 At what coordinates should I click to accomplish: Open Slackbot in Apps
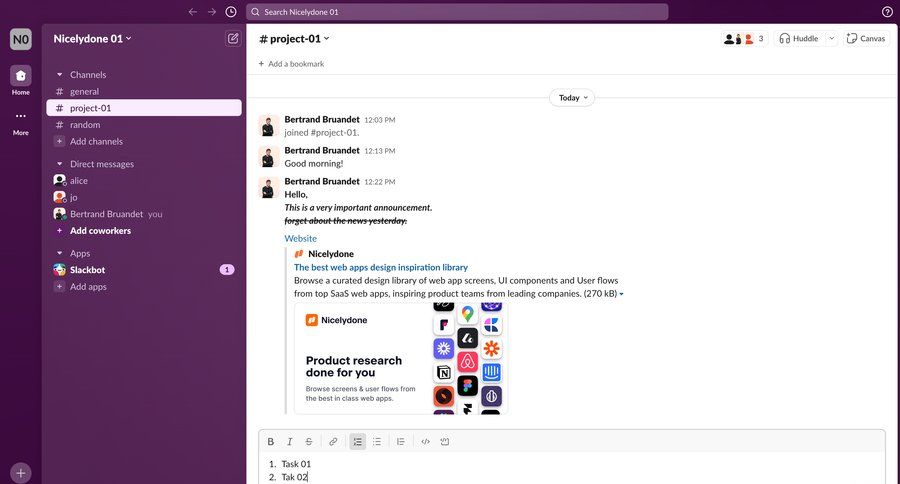[144, 270]
